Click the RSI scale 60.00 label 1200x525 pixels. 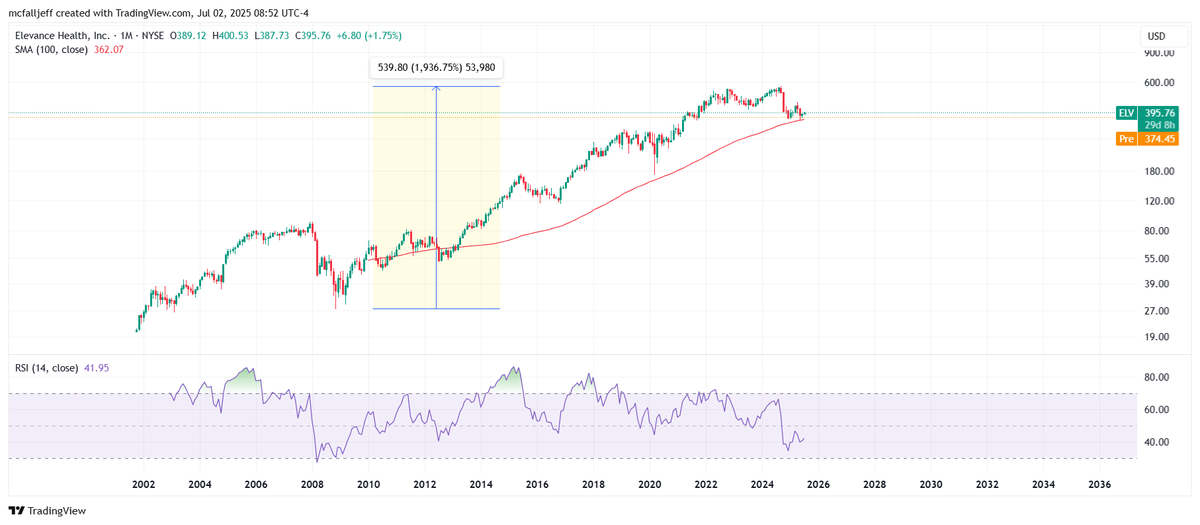click(x=1158, y=409)
